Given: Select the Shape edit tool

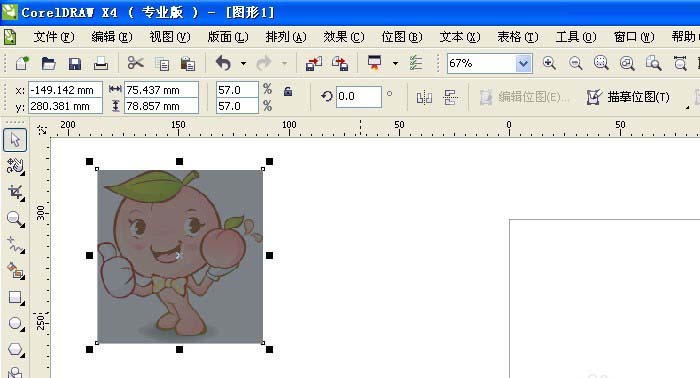Looking at the screenshot, I should 15,166.
